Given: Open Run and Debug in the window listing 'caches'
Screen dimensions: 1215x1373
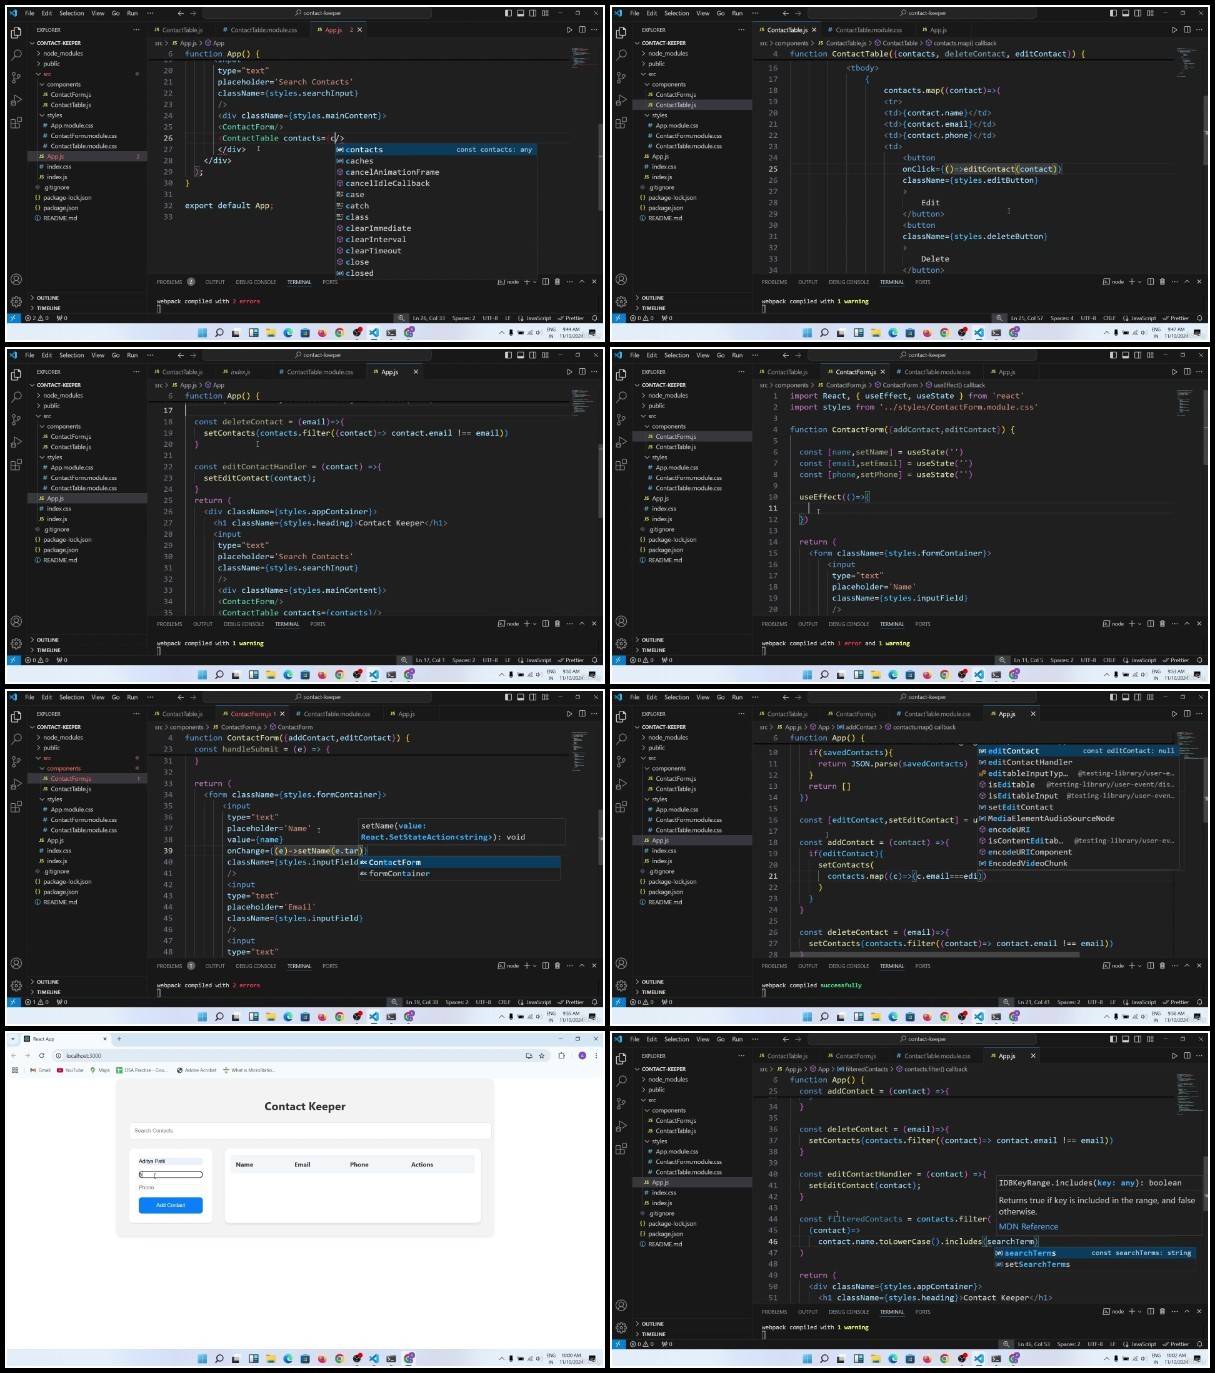Looking at the screenshot, I should (16, 100).
